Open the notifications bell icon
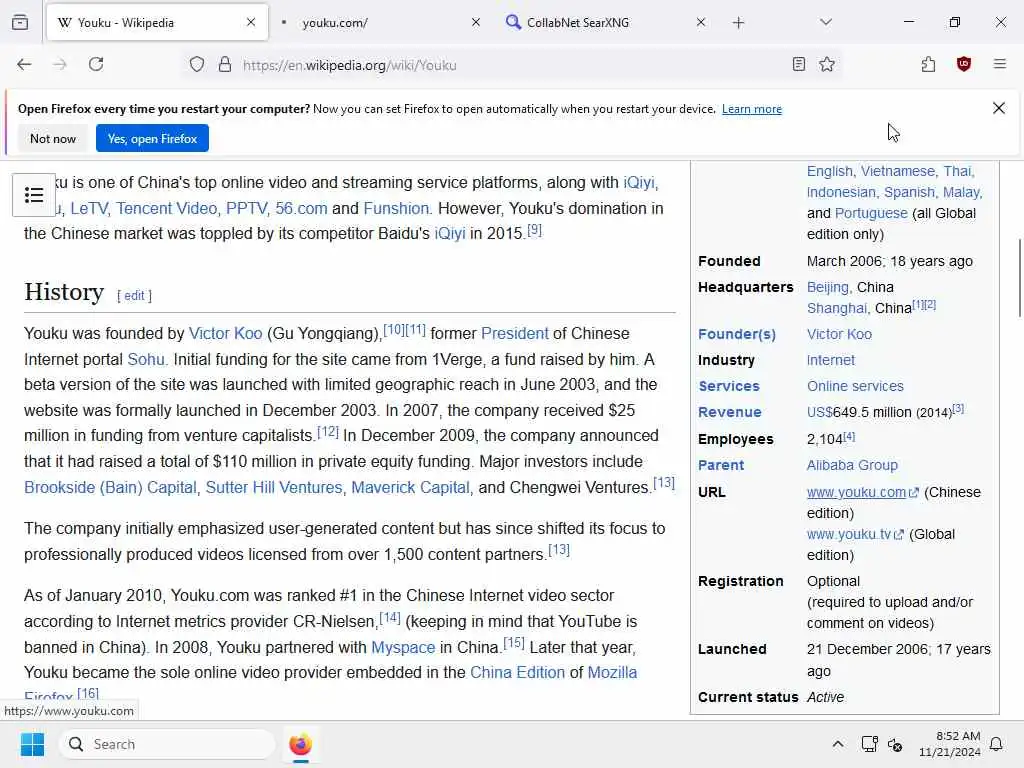 click(997, 744)
